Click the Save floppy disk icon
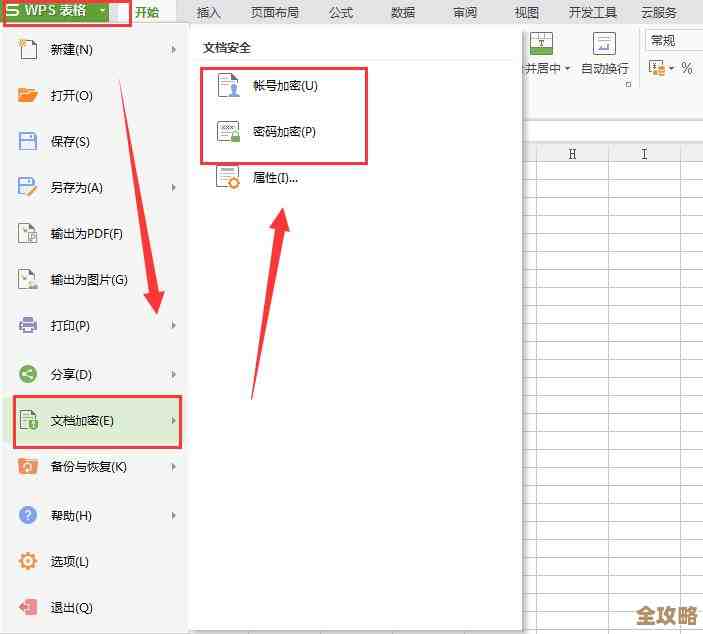The height and width of the screenshot is (634, 703). pyautogui.click(x=28, y=141)
